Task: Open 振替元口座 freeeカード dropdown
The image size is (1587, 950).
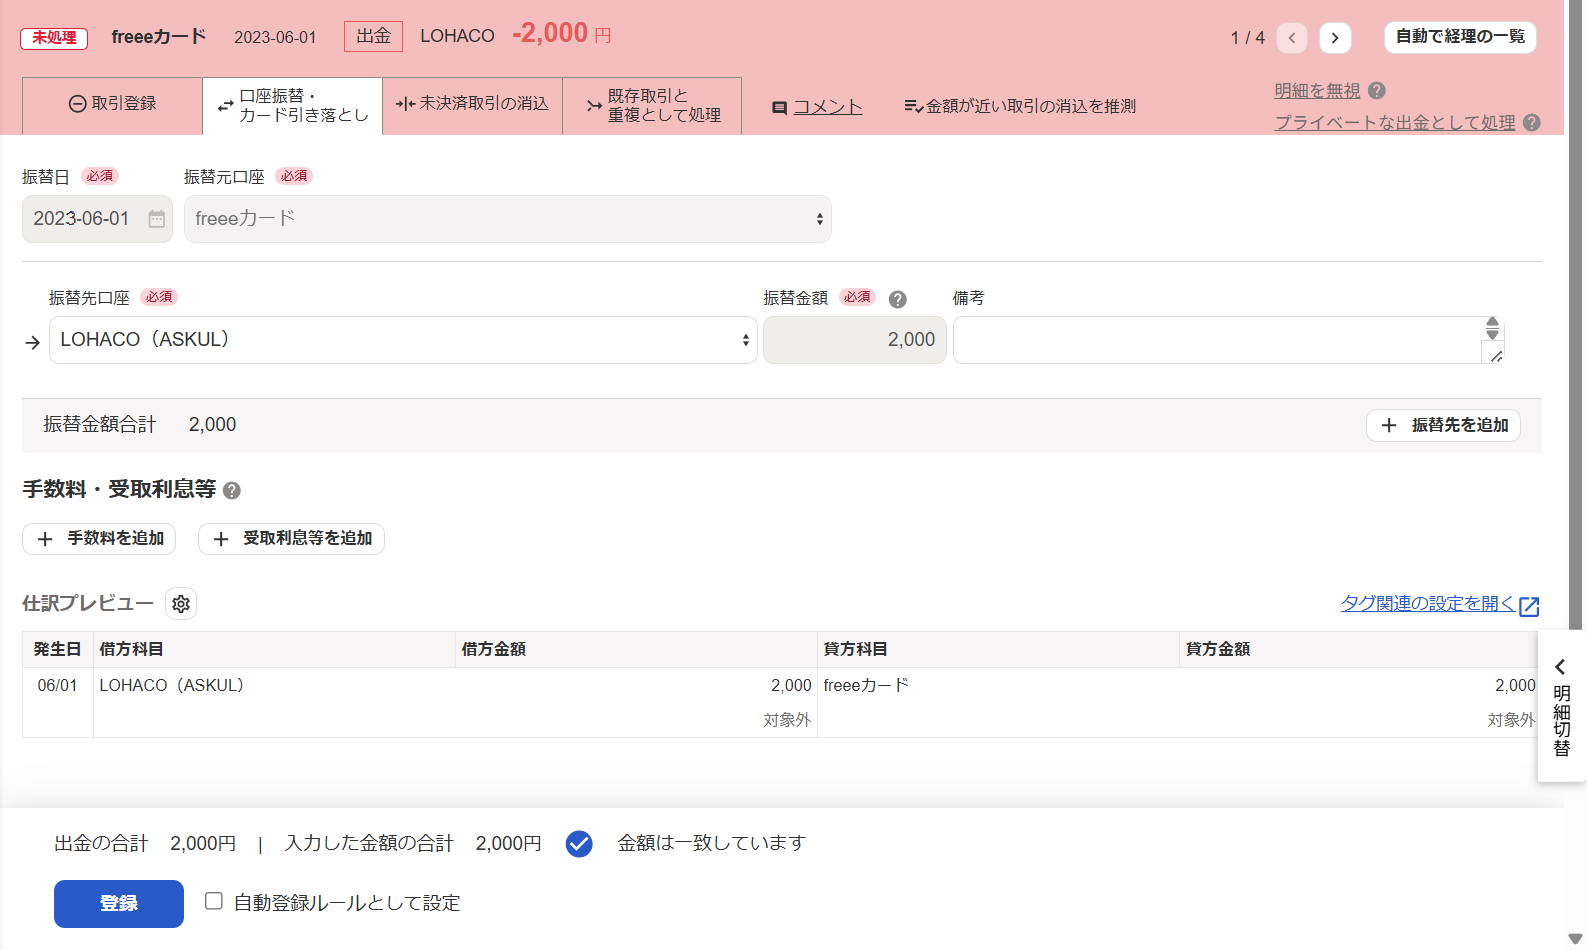Action: click(x=508, y=219)
